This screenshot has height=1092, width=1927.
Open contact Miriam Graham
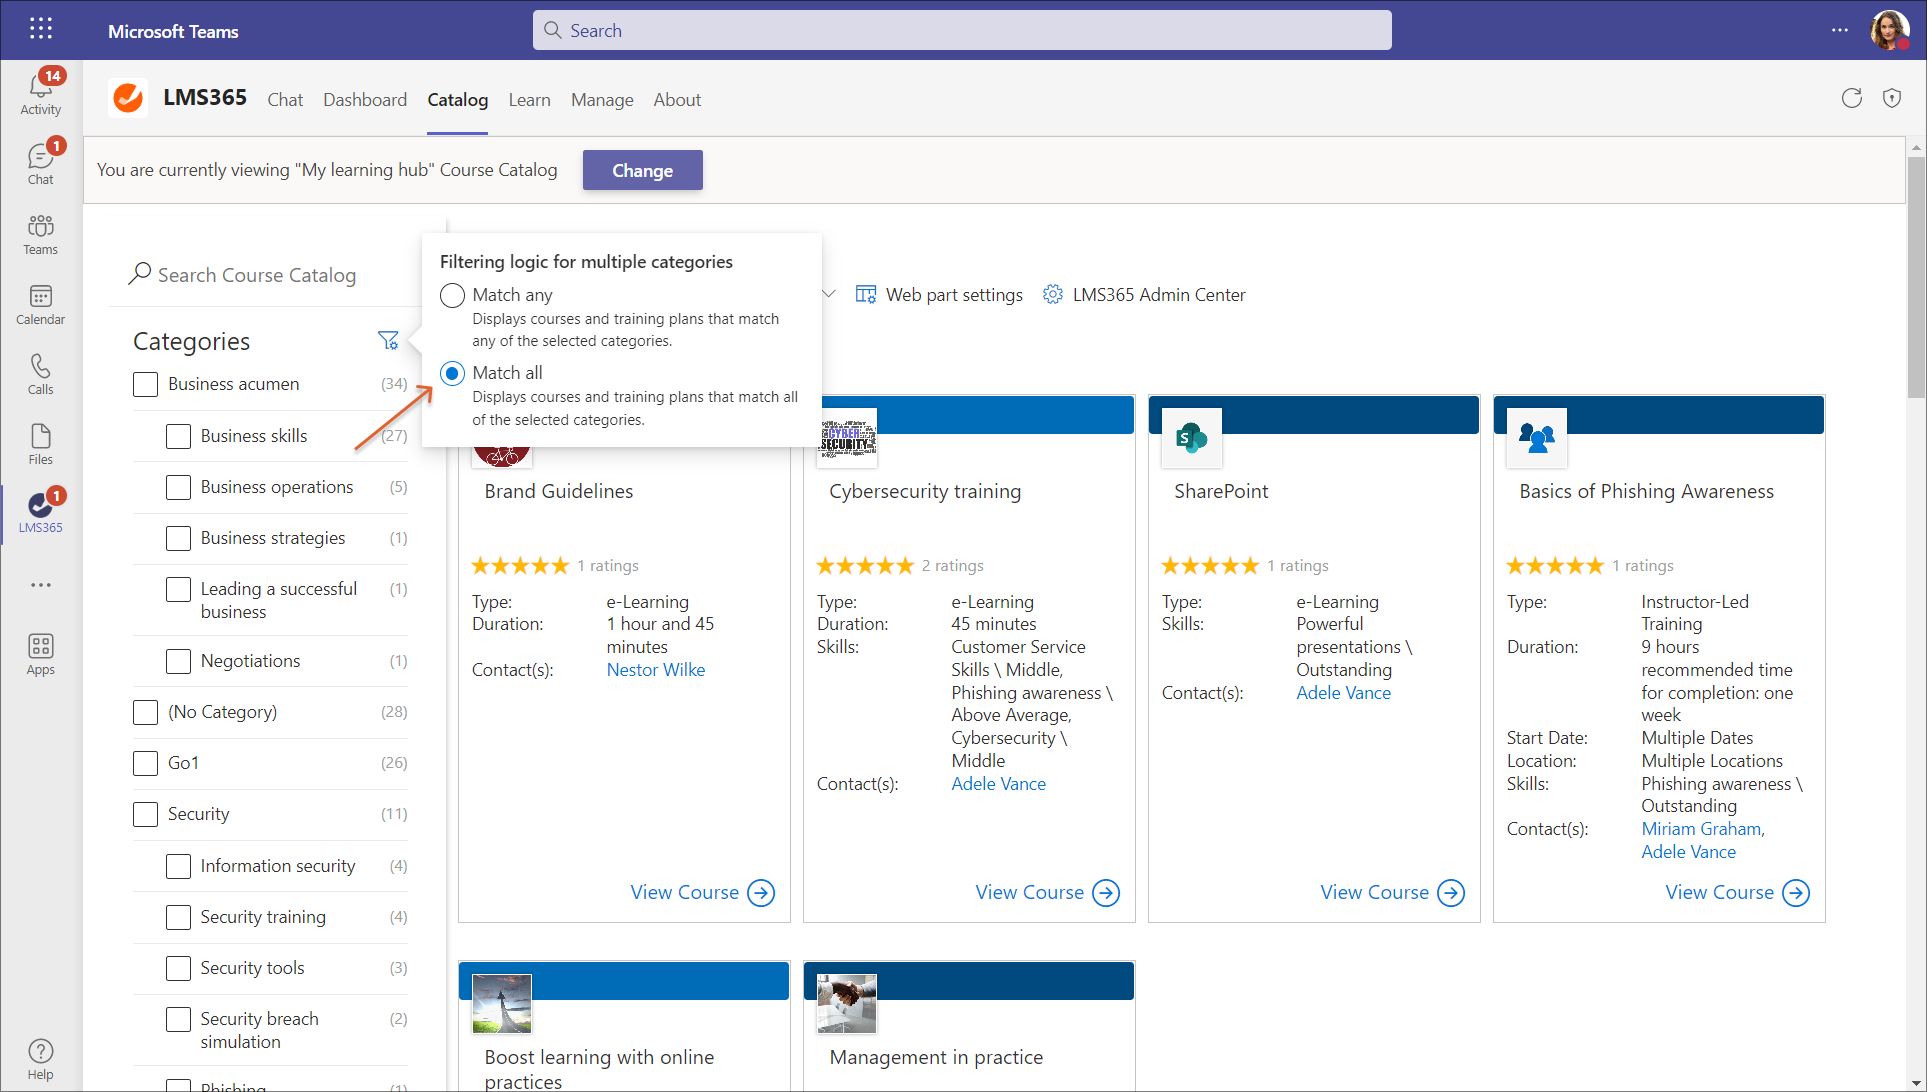click(x=1701, y=829)
